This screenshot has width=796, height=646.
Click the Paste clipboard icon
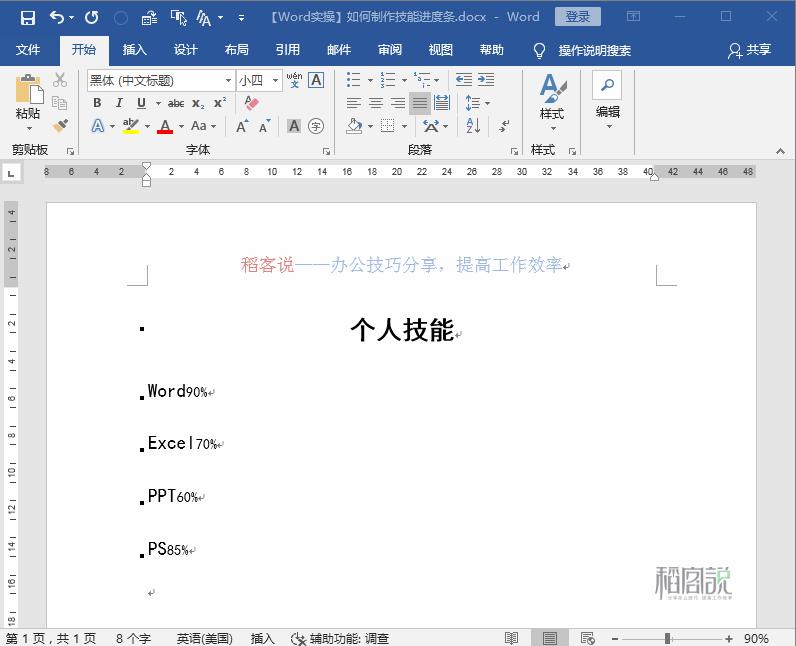pyautogui.click(x=28, y=89)
